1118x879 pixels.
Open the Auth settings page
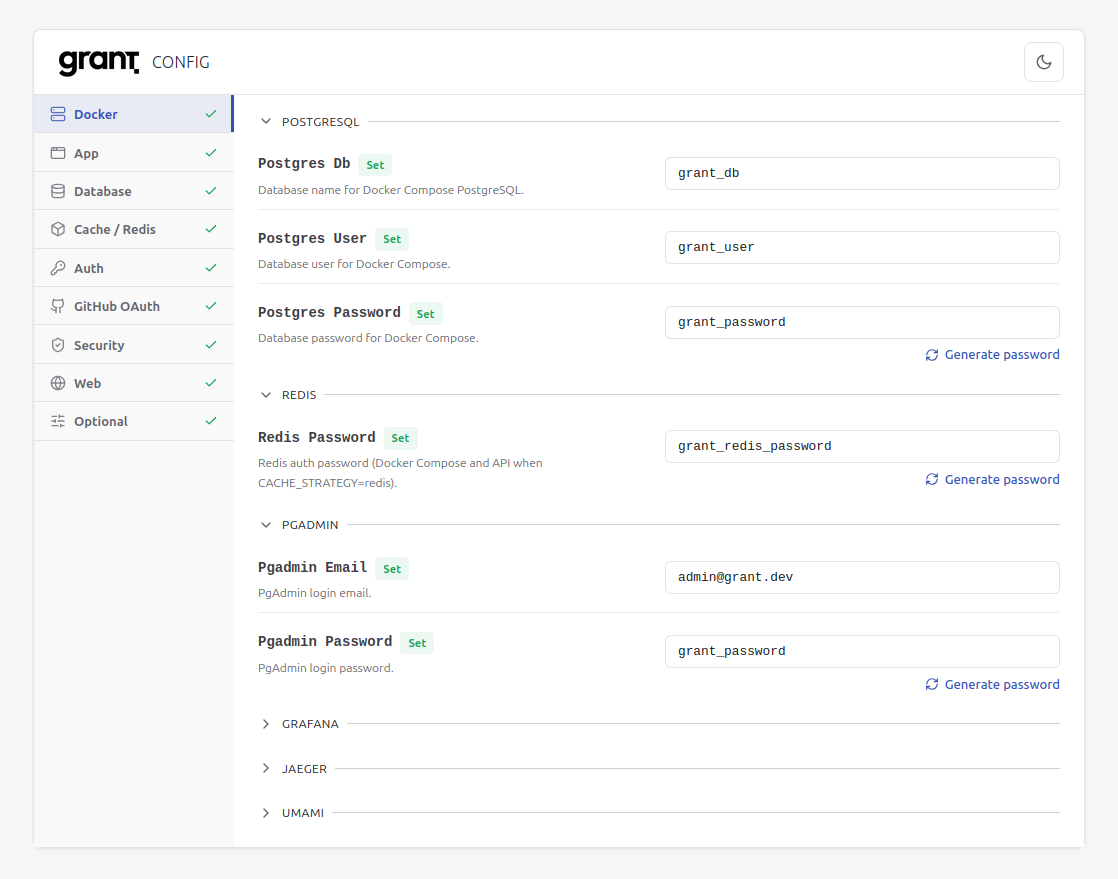click(x=90, y=268)
